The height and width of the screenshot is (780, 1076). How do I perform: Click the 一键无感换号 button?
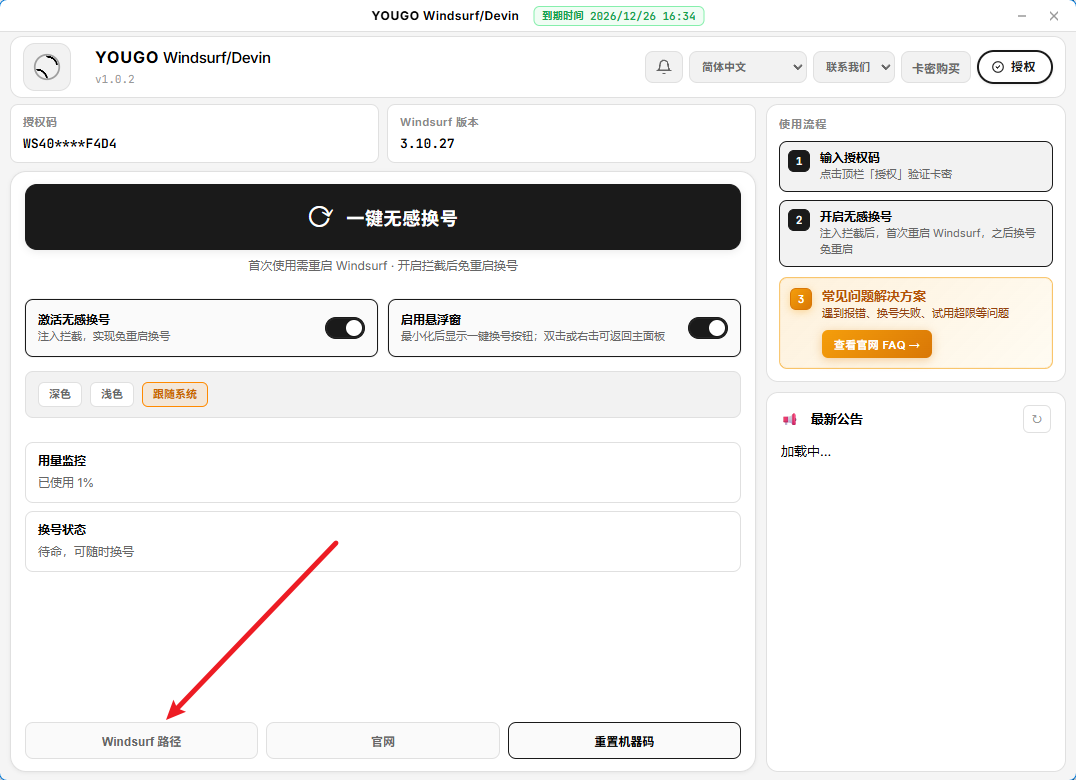(383, 217)
